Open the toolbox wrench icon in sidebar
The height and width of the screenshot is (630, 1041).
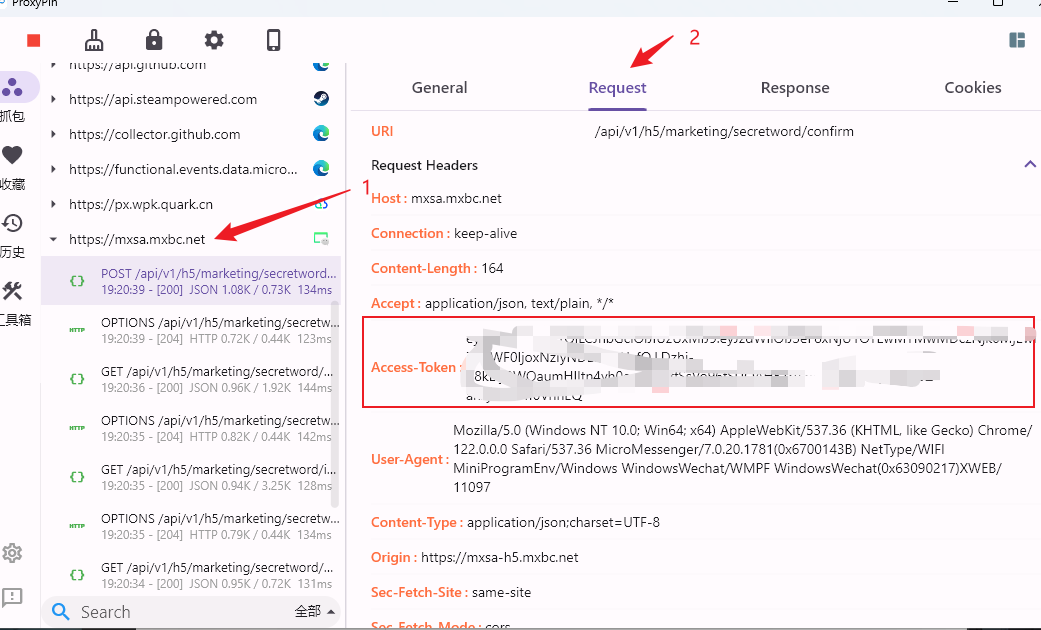(x=12, y=292)
